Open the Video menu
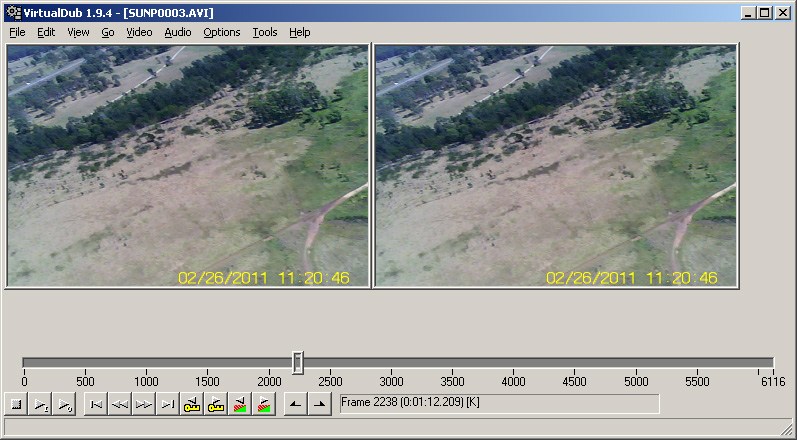 point(139,33)
